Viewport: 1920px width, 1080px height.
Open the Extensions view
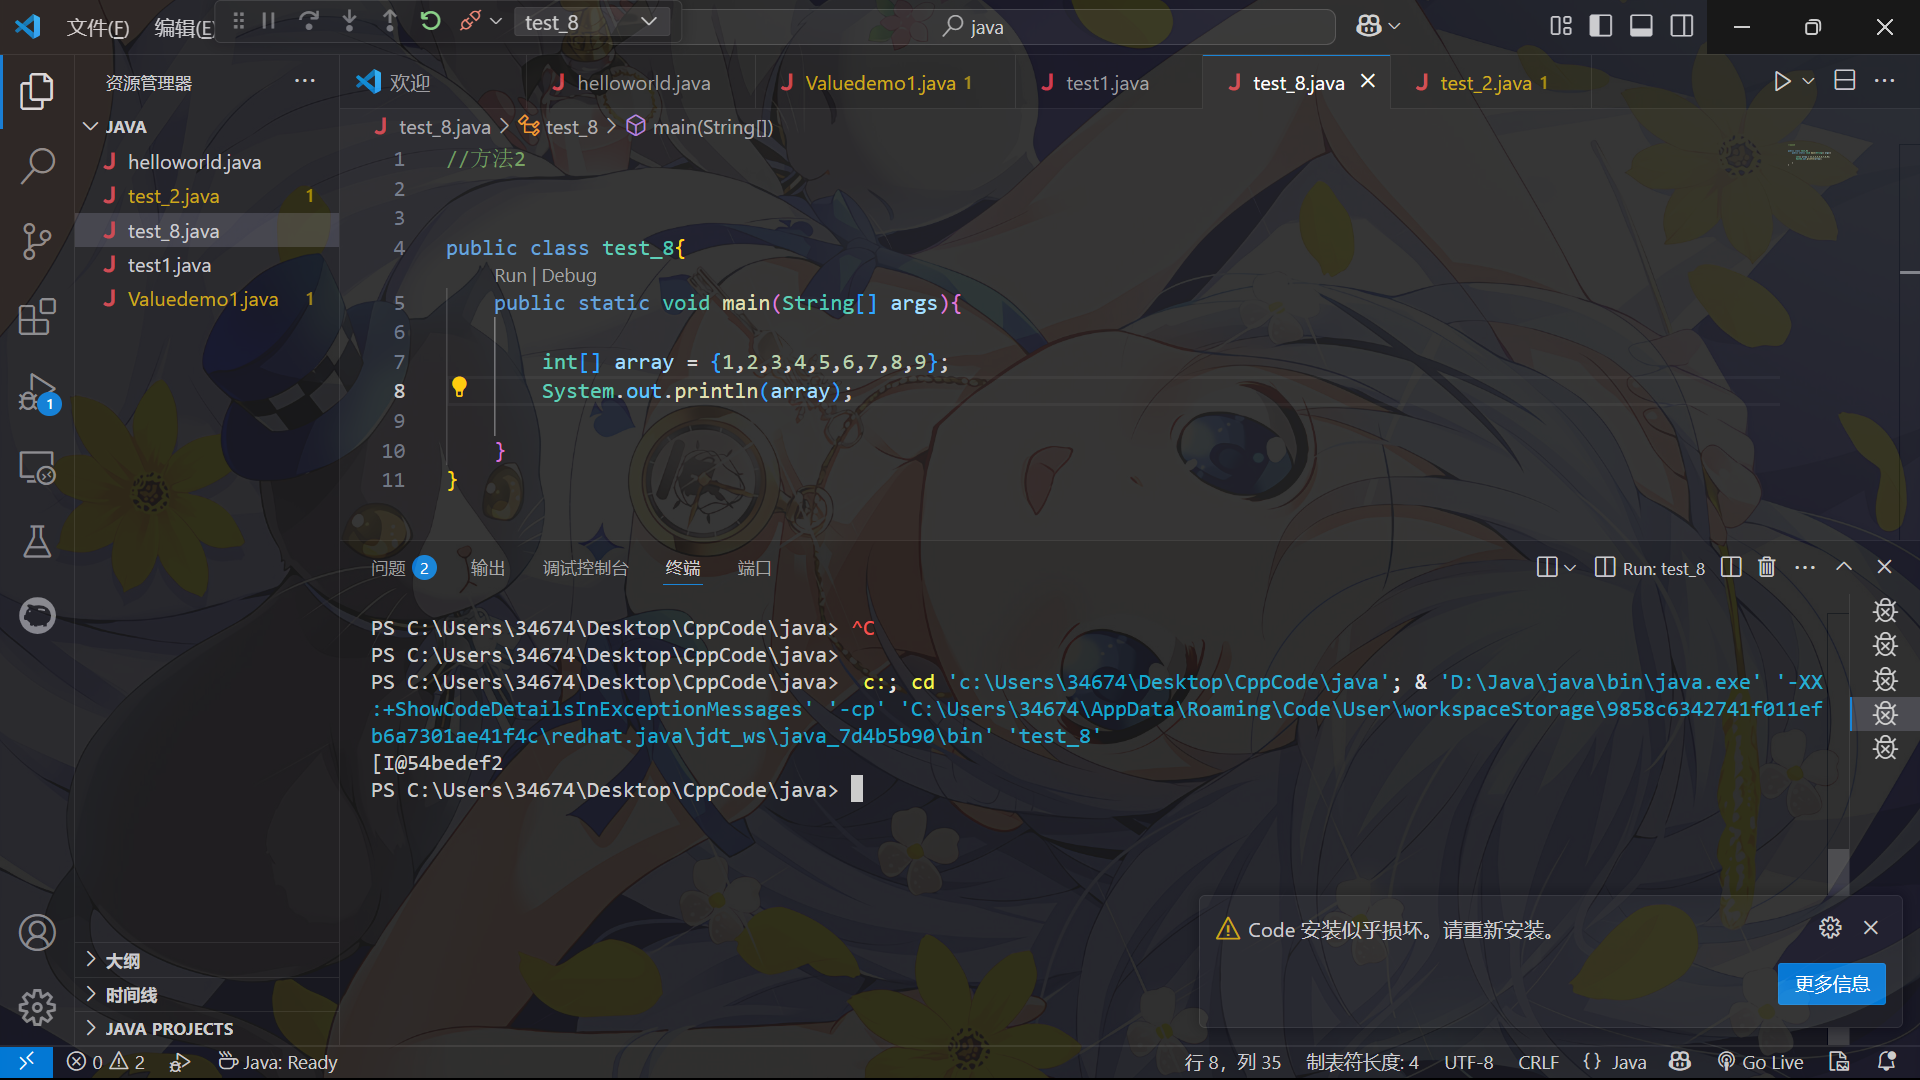tap(37, 317)
